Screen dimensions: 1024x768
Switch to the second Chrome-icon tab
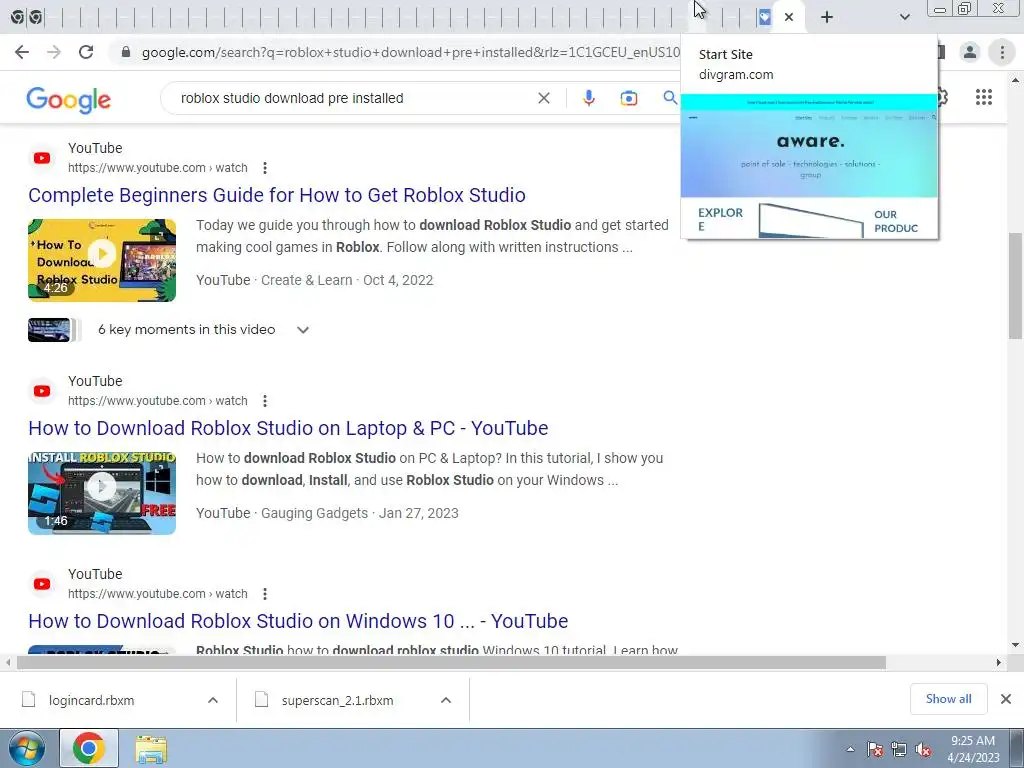pos(35,18)
